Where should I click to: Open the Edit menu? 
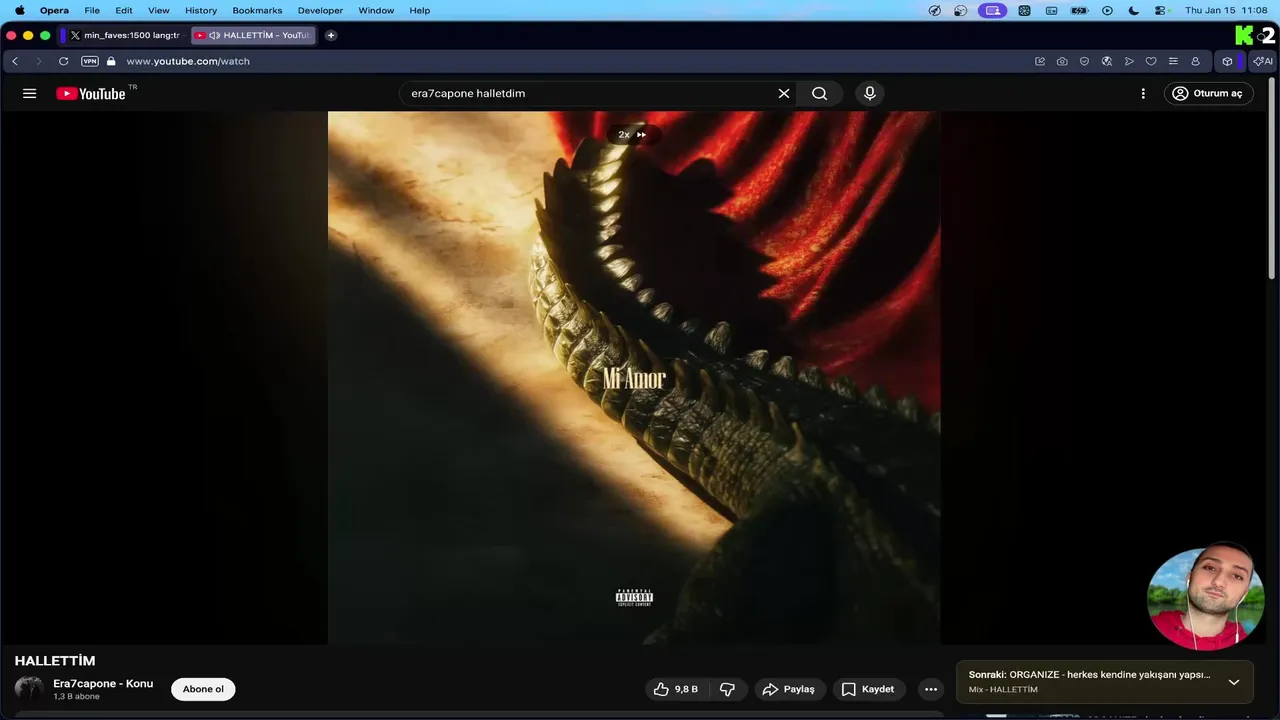[124, 10]
